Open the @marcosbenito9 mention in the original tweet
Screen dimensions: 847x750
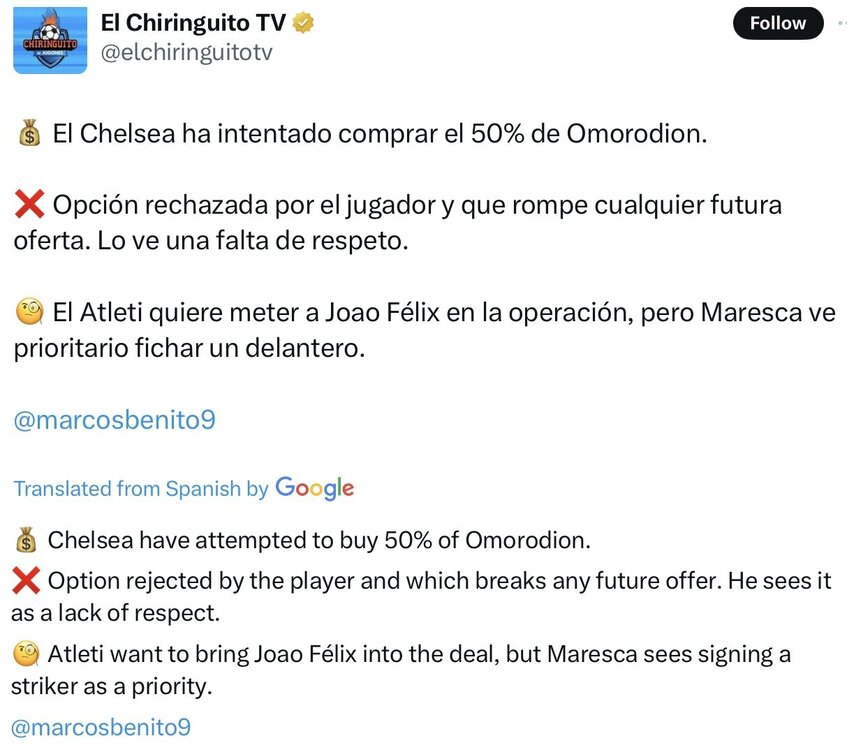pyautogui.click(x=115, y=420)
